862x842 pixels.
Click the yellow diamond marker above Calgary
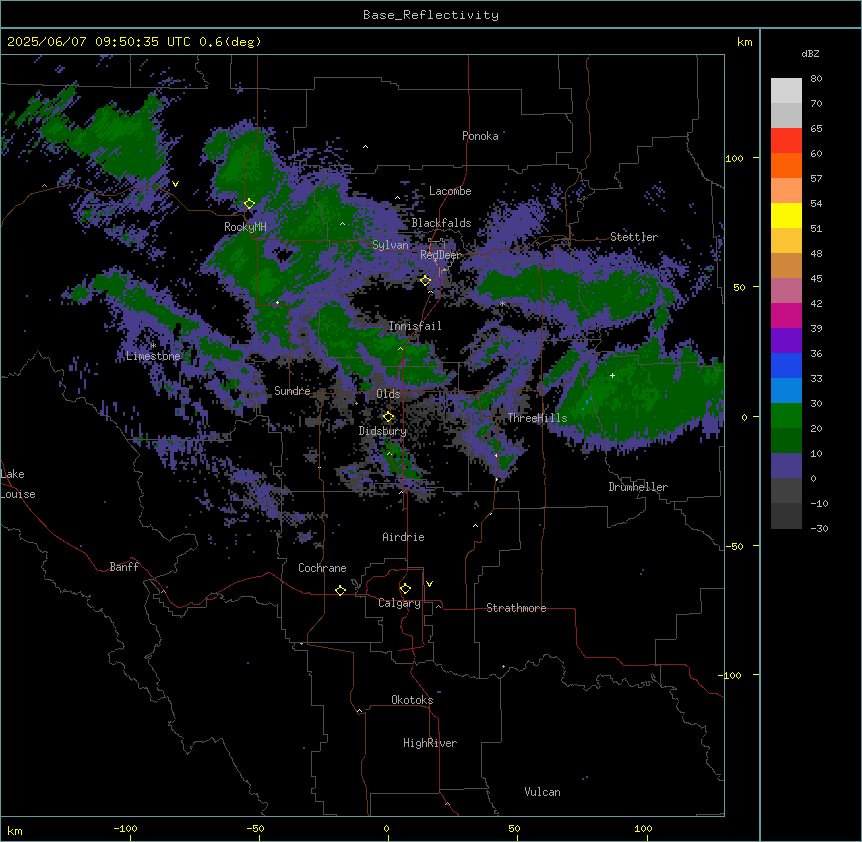405,589
